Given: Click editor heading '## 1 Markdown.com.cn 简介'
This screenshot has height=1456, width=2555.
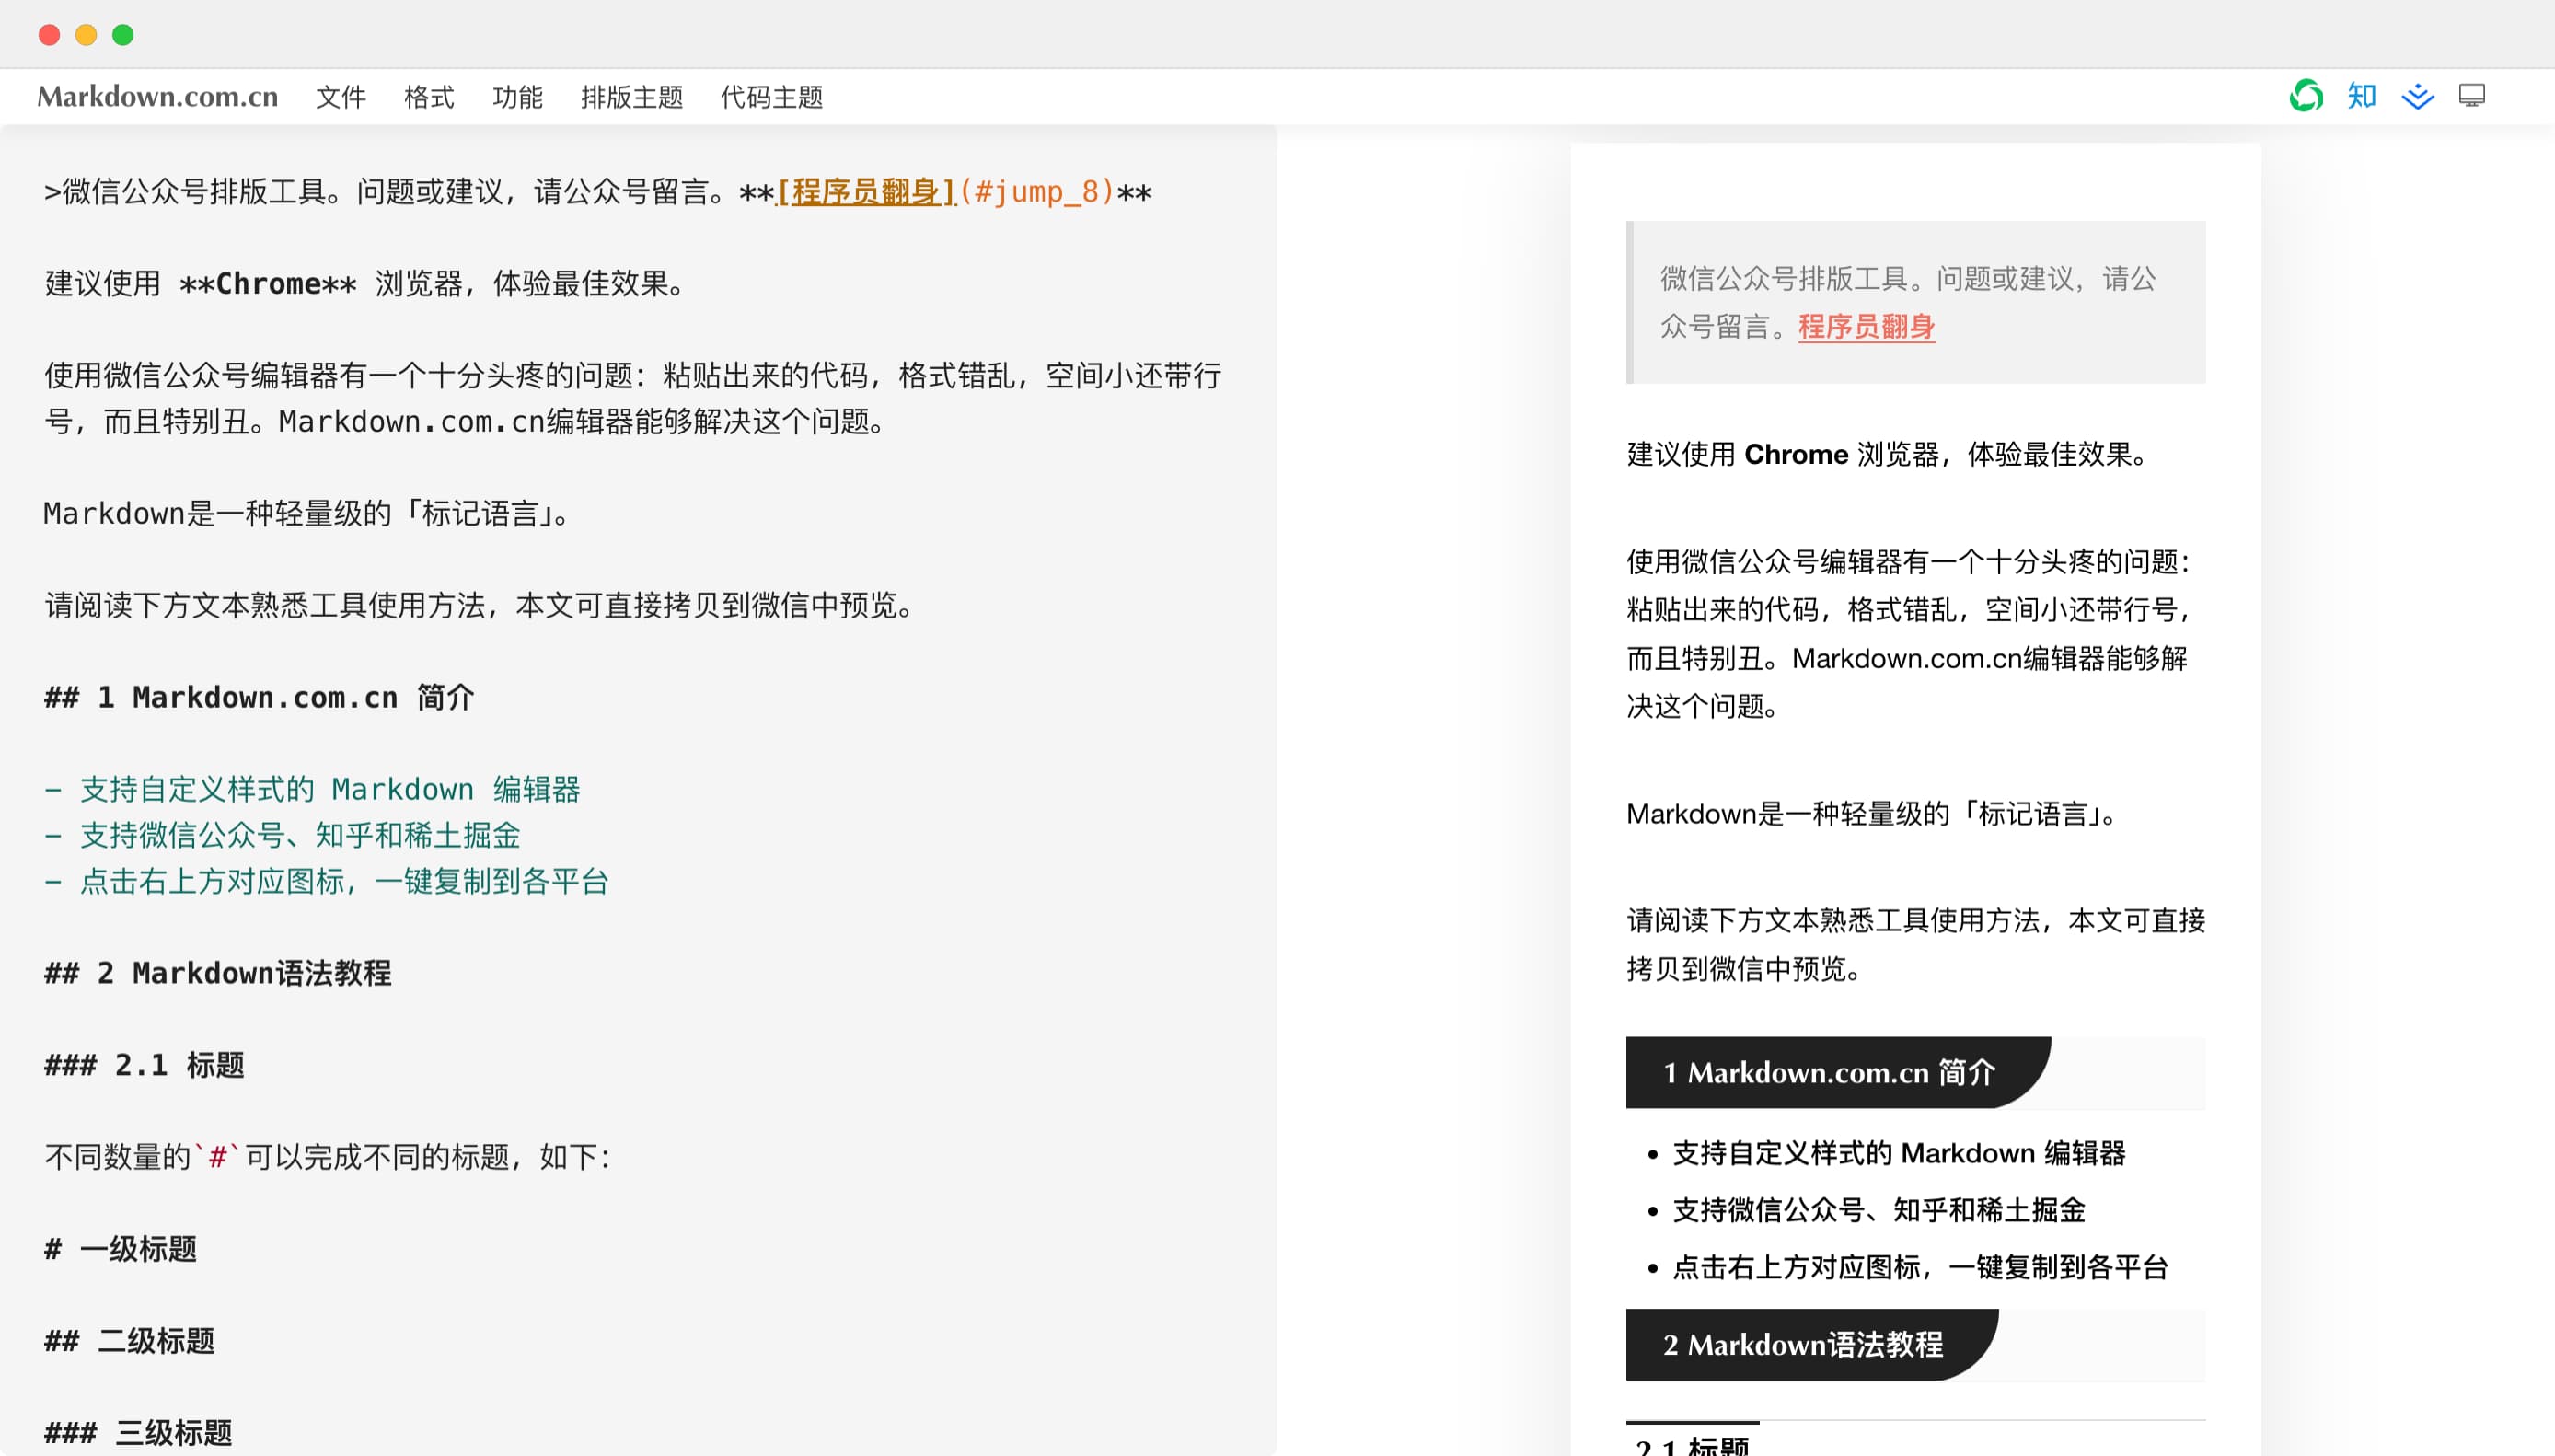Looking at the screenshot, I should pos(259,697).
